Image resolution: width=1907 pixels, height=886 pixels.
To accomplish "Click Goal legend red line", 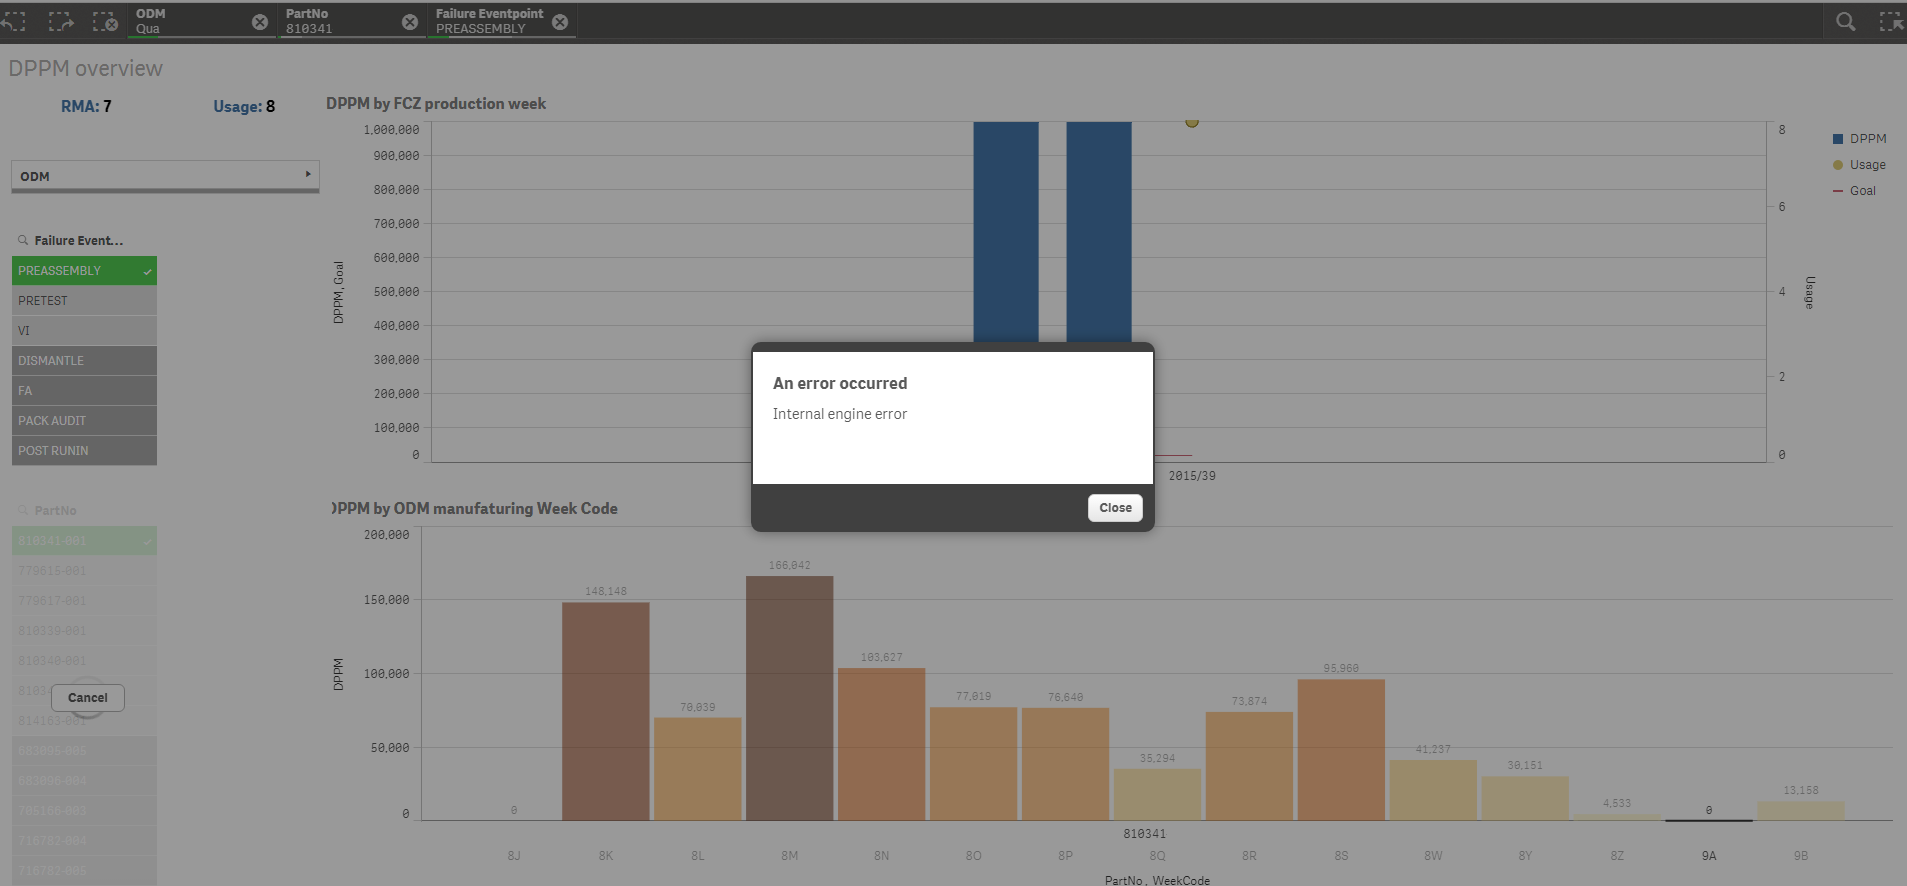I will point(1838,191).
